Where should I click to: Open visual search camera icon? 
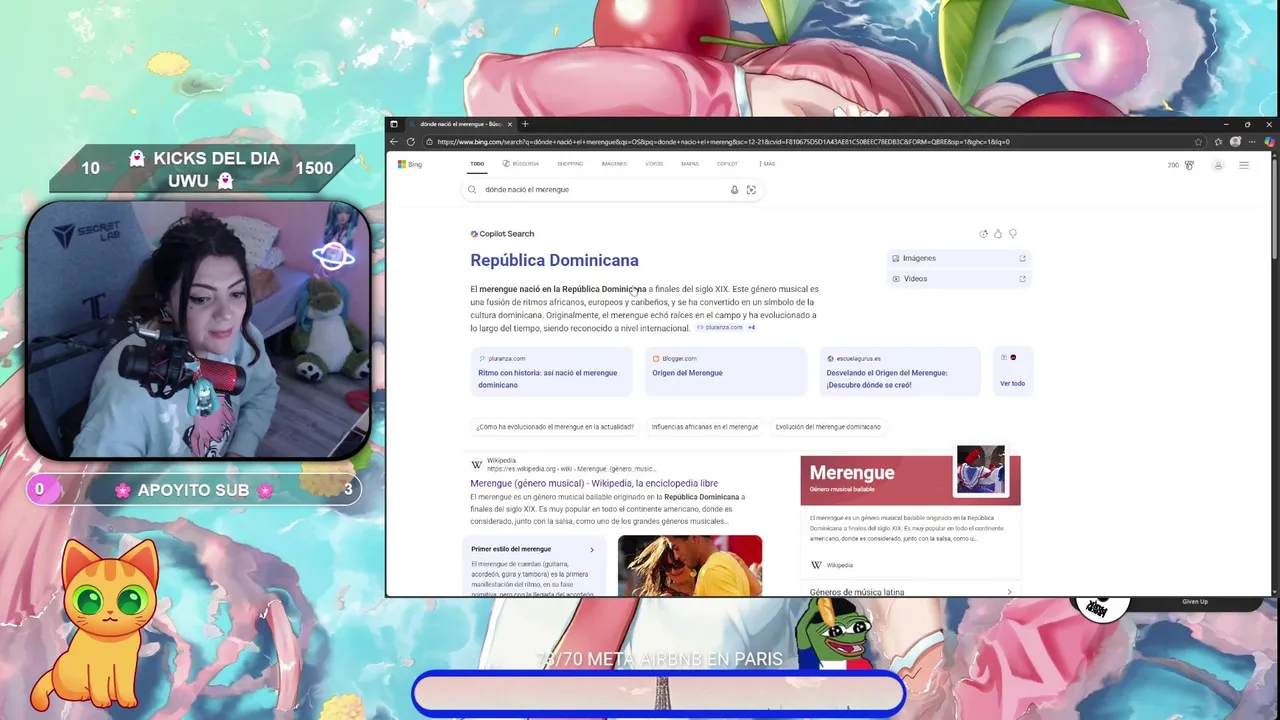click(x=751, y=190)
